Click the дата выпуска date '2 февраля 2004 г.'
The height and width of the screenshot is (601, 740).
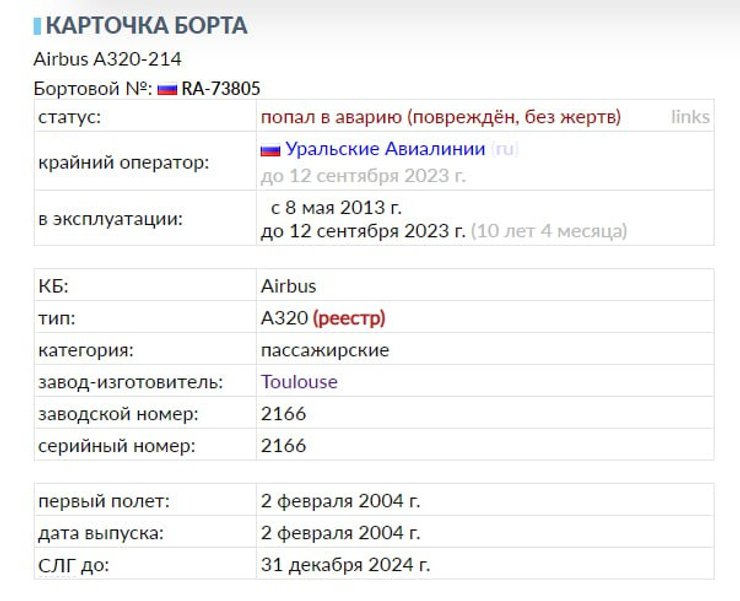click(x=340, y=533)
